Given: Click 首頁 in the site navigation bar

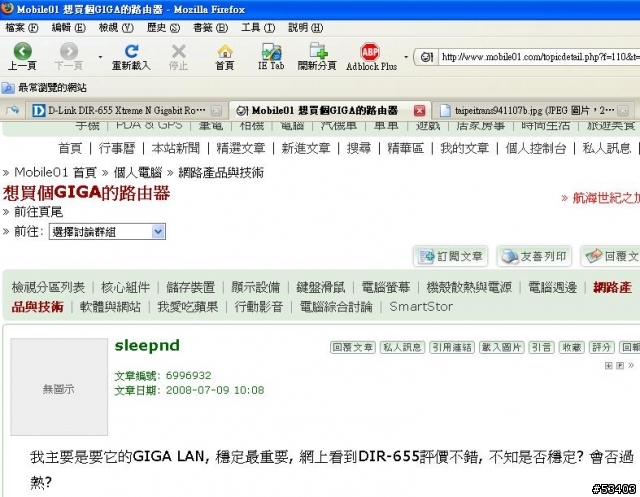Looking at the screenshot, I should 70,148.
